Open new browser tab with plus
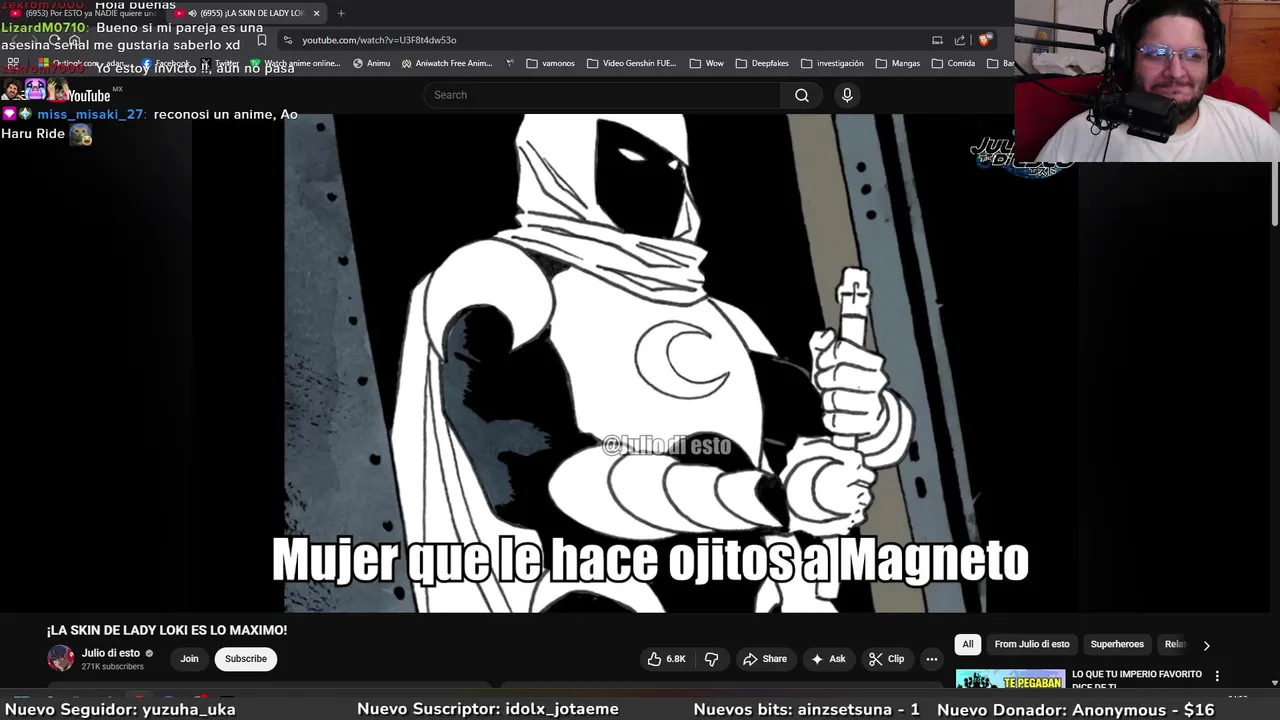Screen dimensions: 1280x720 pos(341,13)
